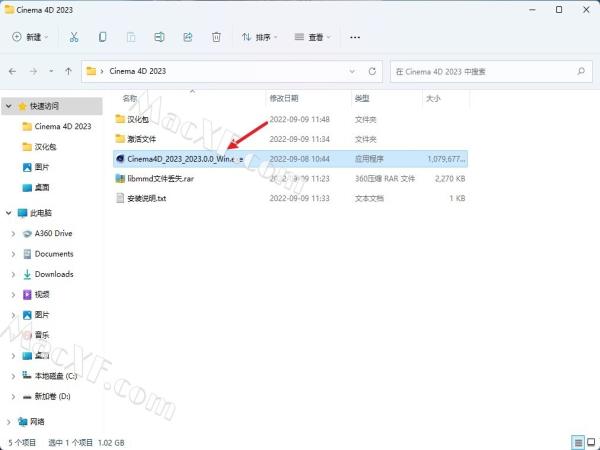Screen dimensions: 600x450
Task: Go forward with the right arrow
Action: click(33, 71)
